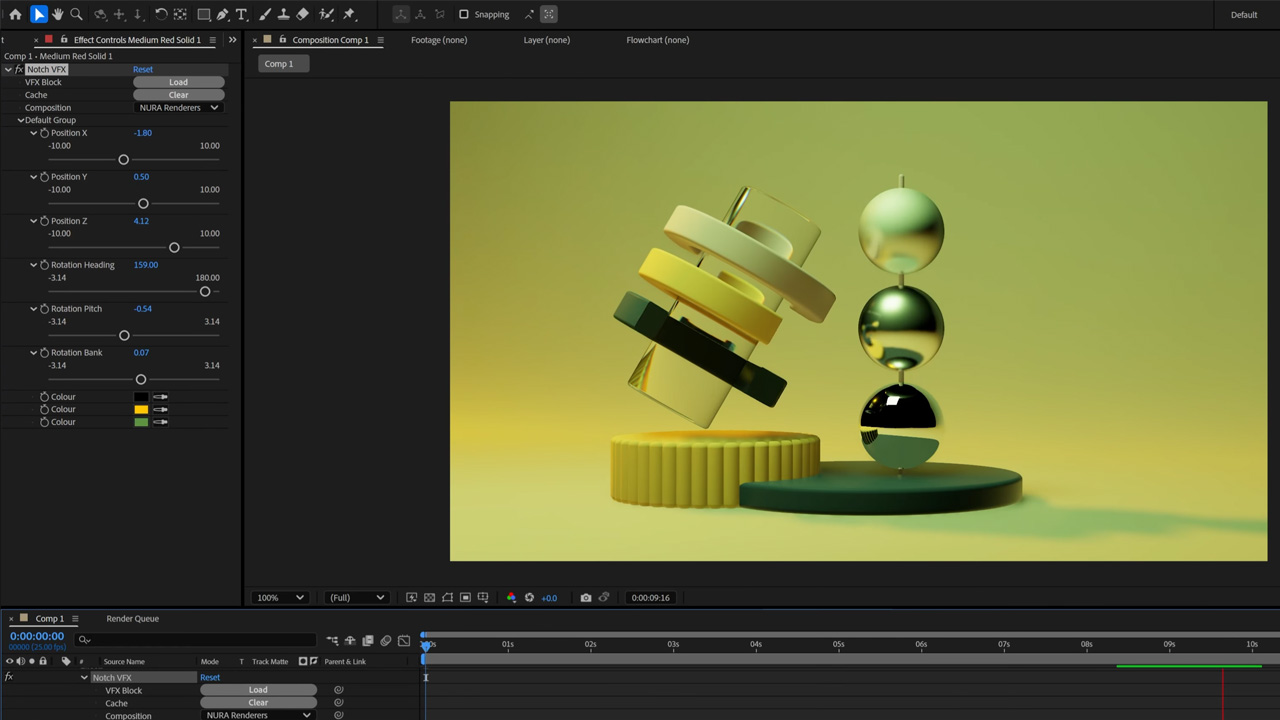Screen dimensions: 1280x720
Task: Enable the Snapping checkbox
Action: tap(465, 14)
